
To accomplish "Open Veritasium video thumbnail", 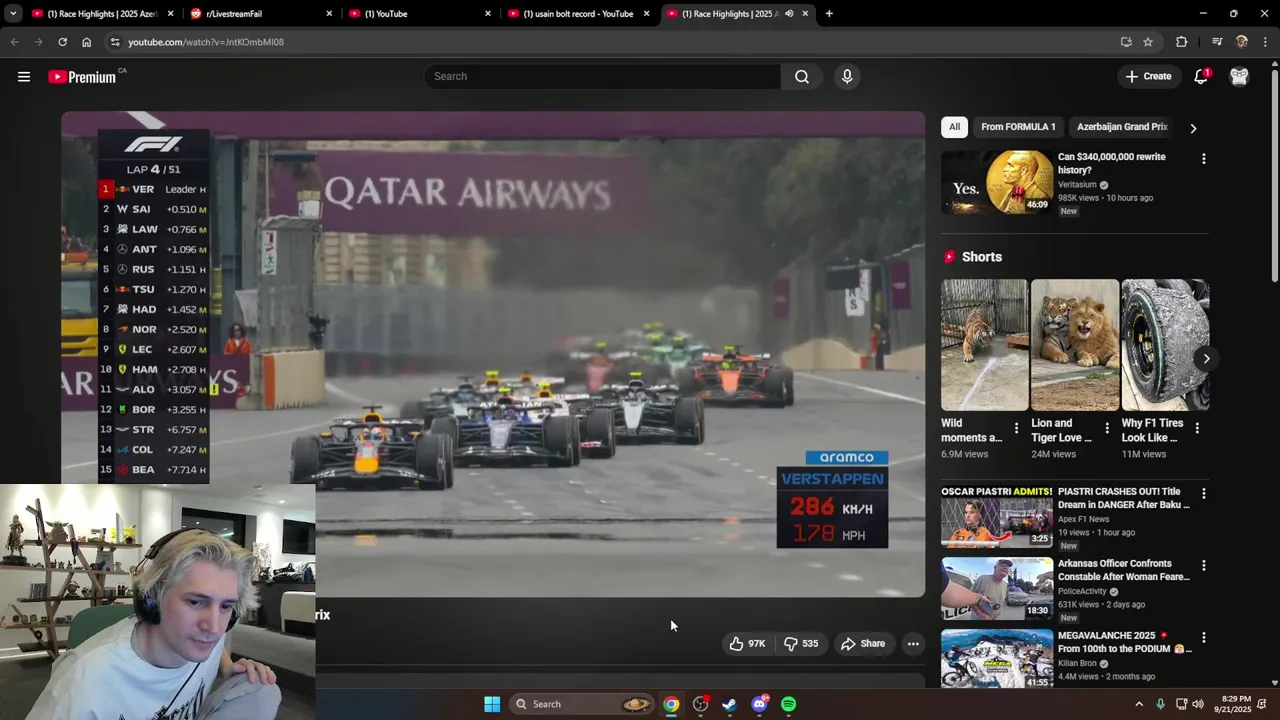I will point(997,182).
